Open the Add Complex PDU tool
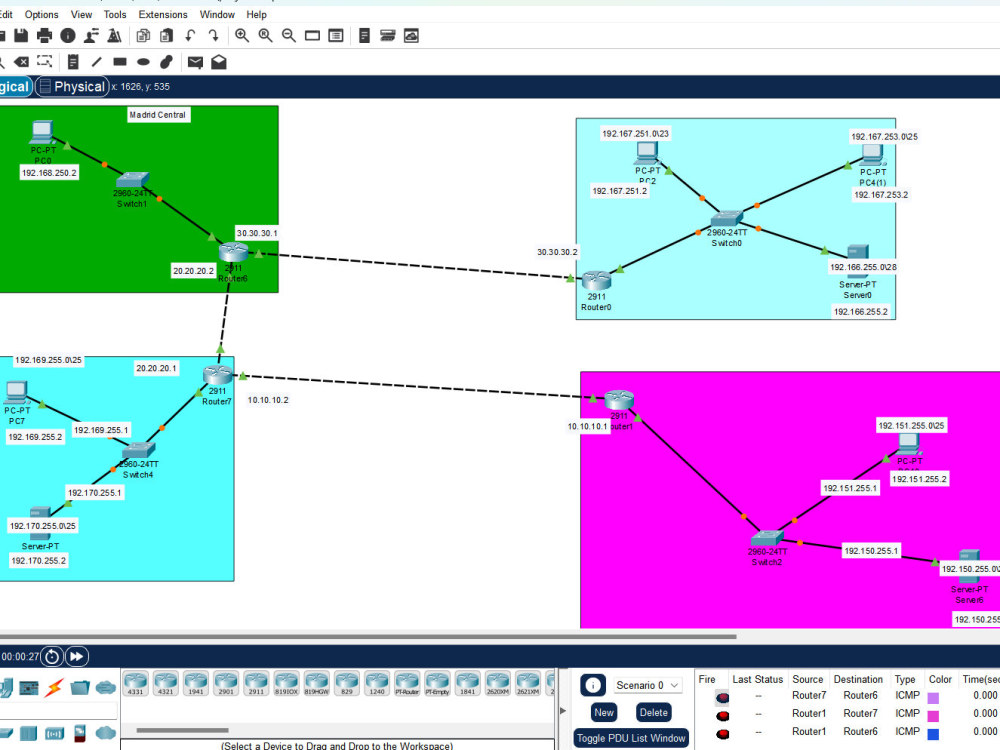Viewport: 1000px width, 750px height. pyautogui.click(x=219, y=61)
